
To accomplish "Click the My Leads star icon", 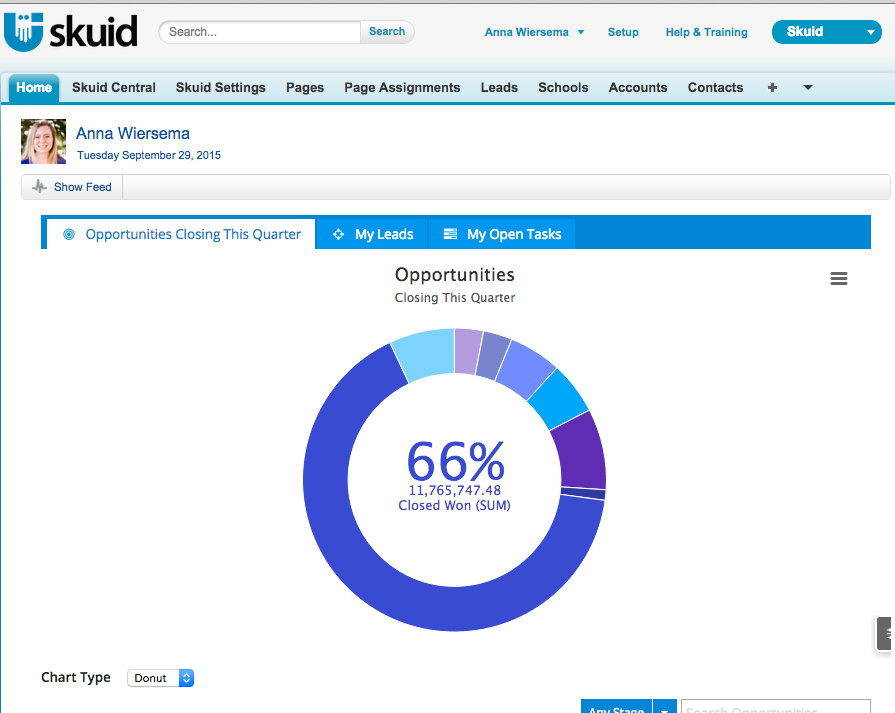I will point(340,233).
